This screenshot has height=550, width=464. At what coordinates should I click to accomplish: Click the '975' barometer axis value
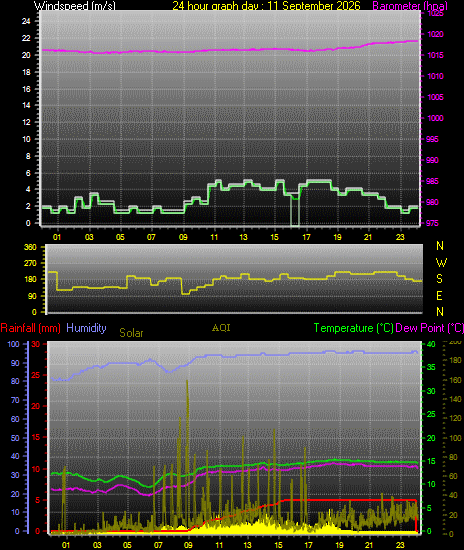pos(432,223)
